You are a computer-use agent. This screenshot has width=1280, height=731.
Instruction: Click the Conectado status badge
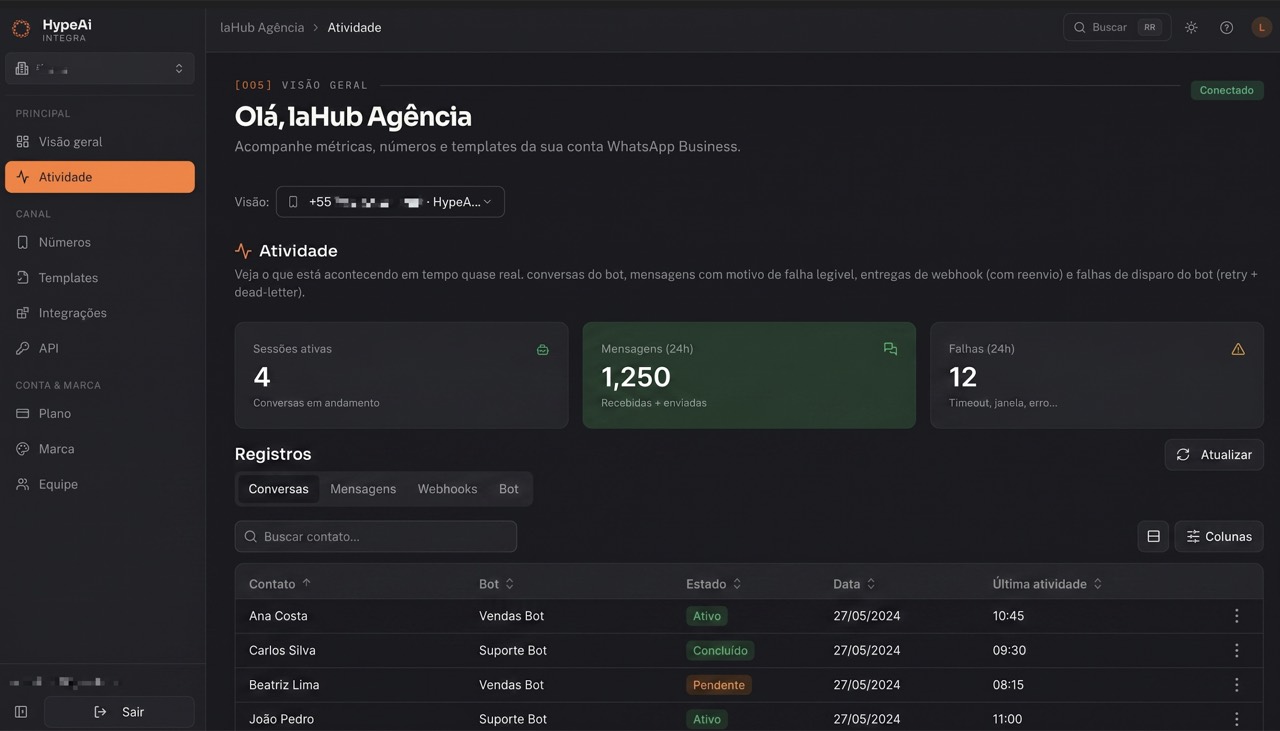pos(1227,90)
